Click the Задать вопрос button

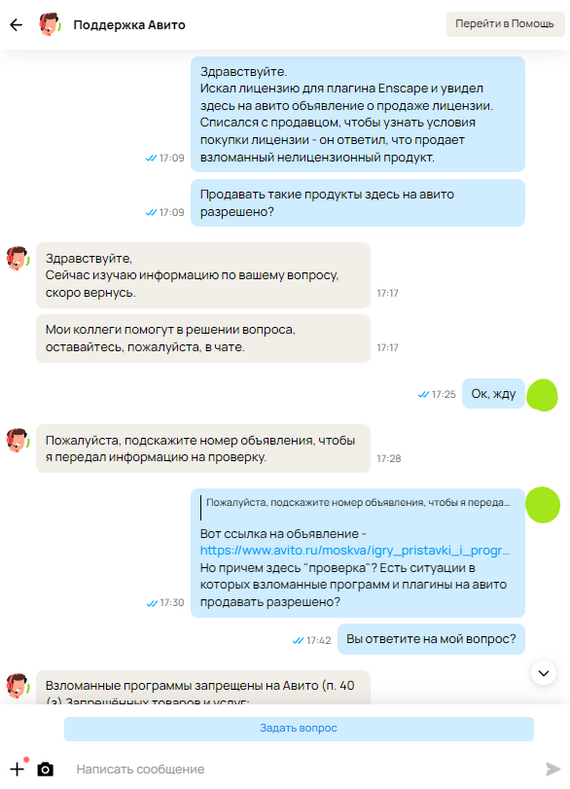pyautogui.click(x=298, y=728)
